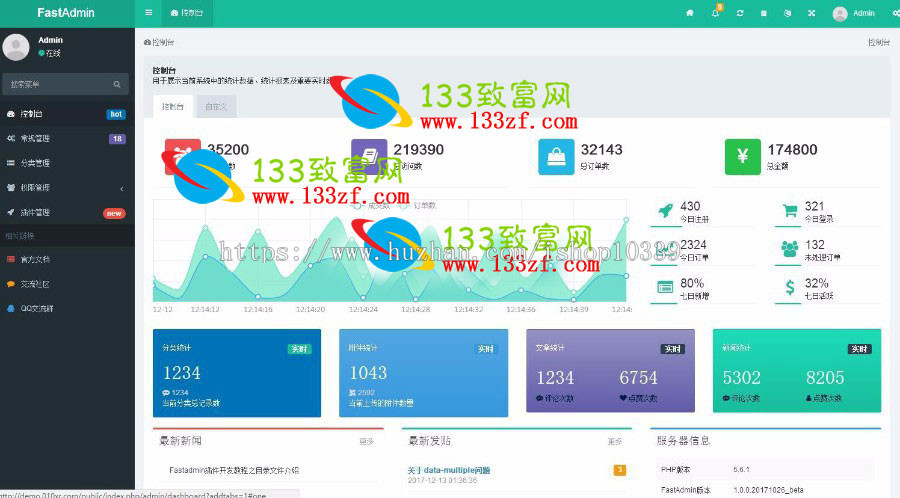The width and height of the screenshot is (900, 498).
Task: Open the settings gears at the header's right edge
Action: (x=896, y=13)
